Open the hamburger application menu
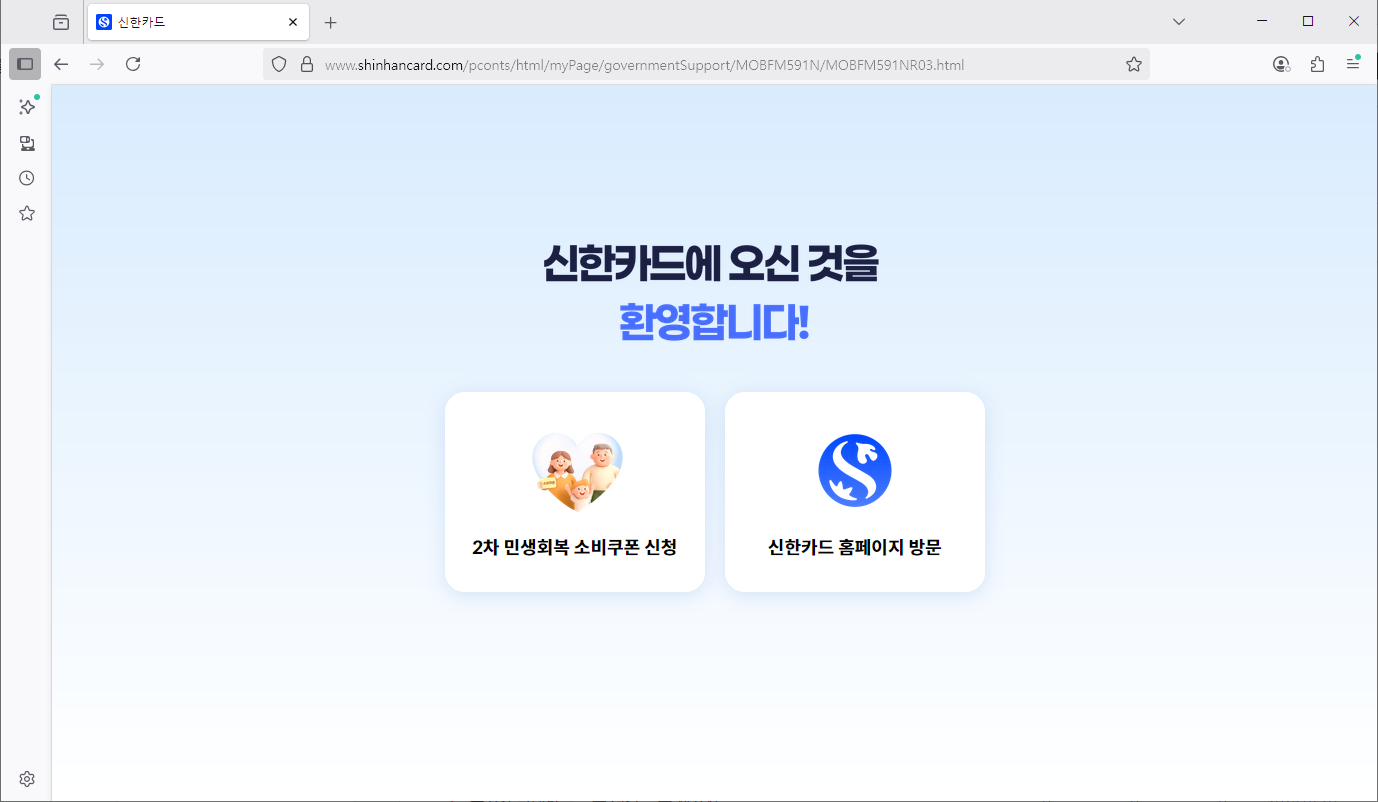The width and height of the screenshot is (1378, 802). pos(1353,63)
